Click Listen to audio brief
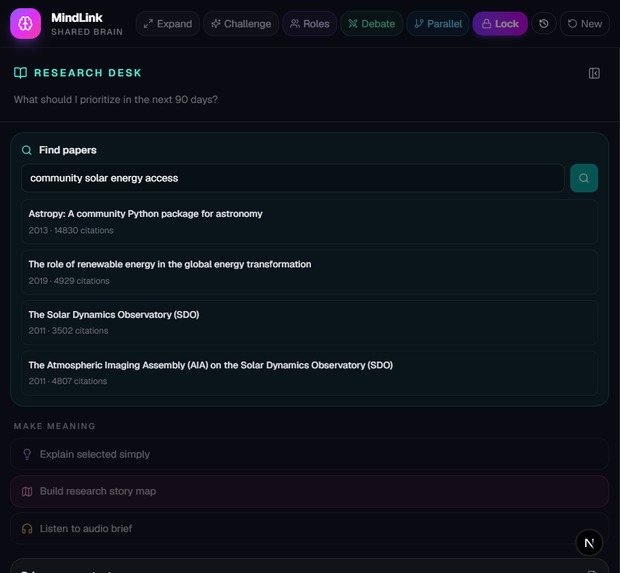The height and width of the screenshot is (573, 620). pyautogui.click(x=309, y=529)
